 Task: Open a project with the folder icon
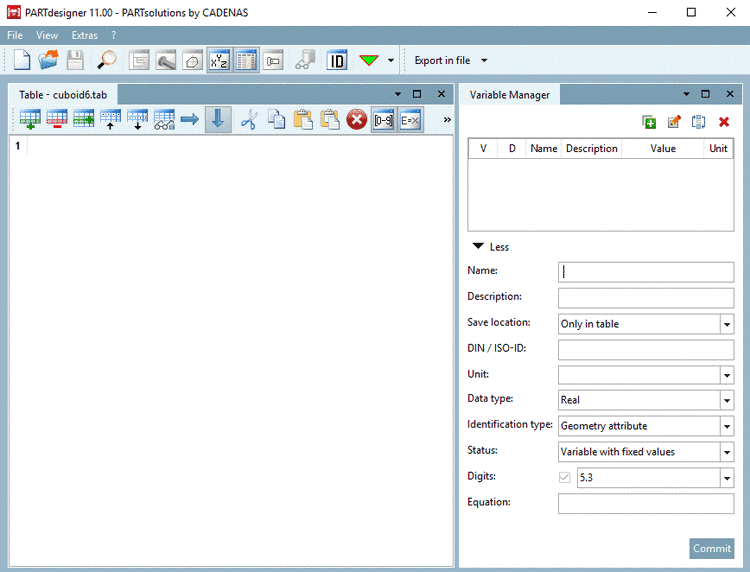tap(48, 60)
